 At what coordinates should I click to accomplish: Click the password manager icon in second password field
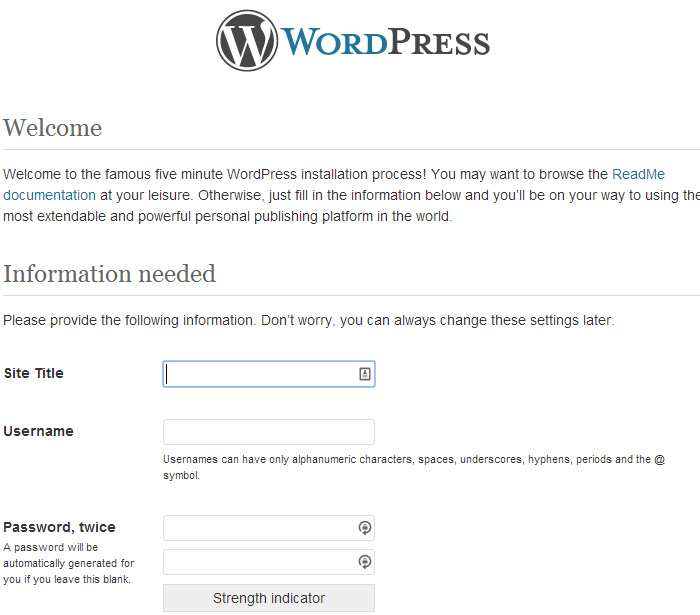[365, 562]
